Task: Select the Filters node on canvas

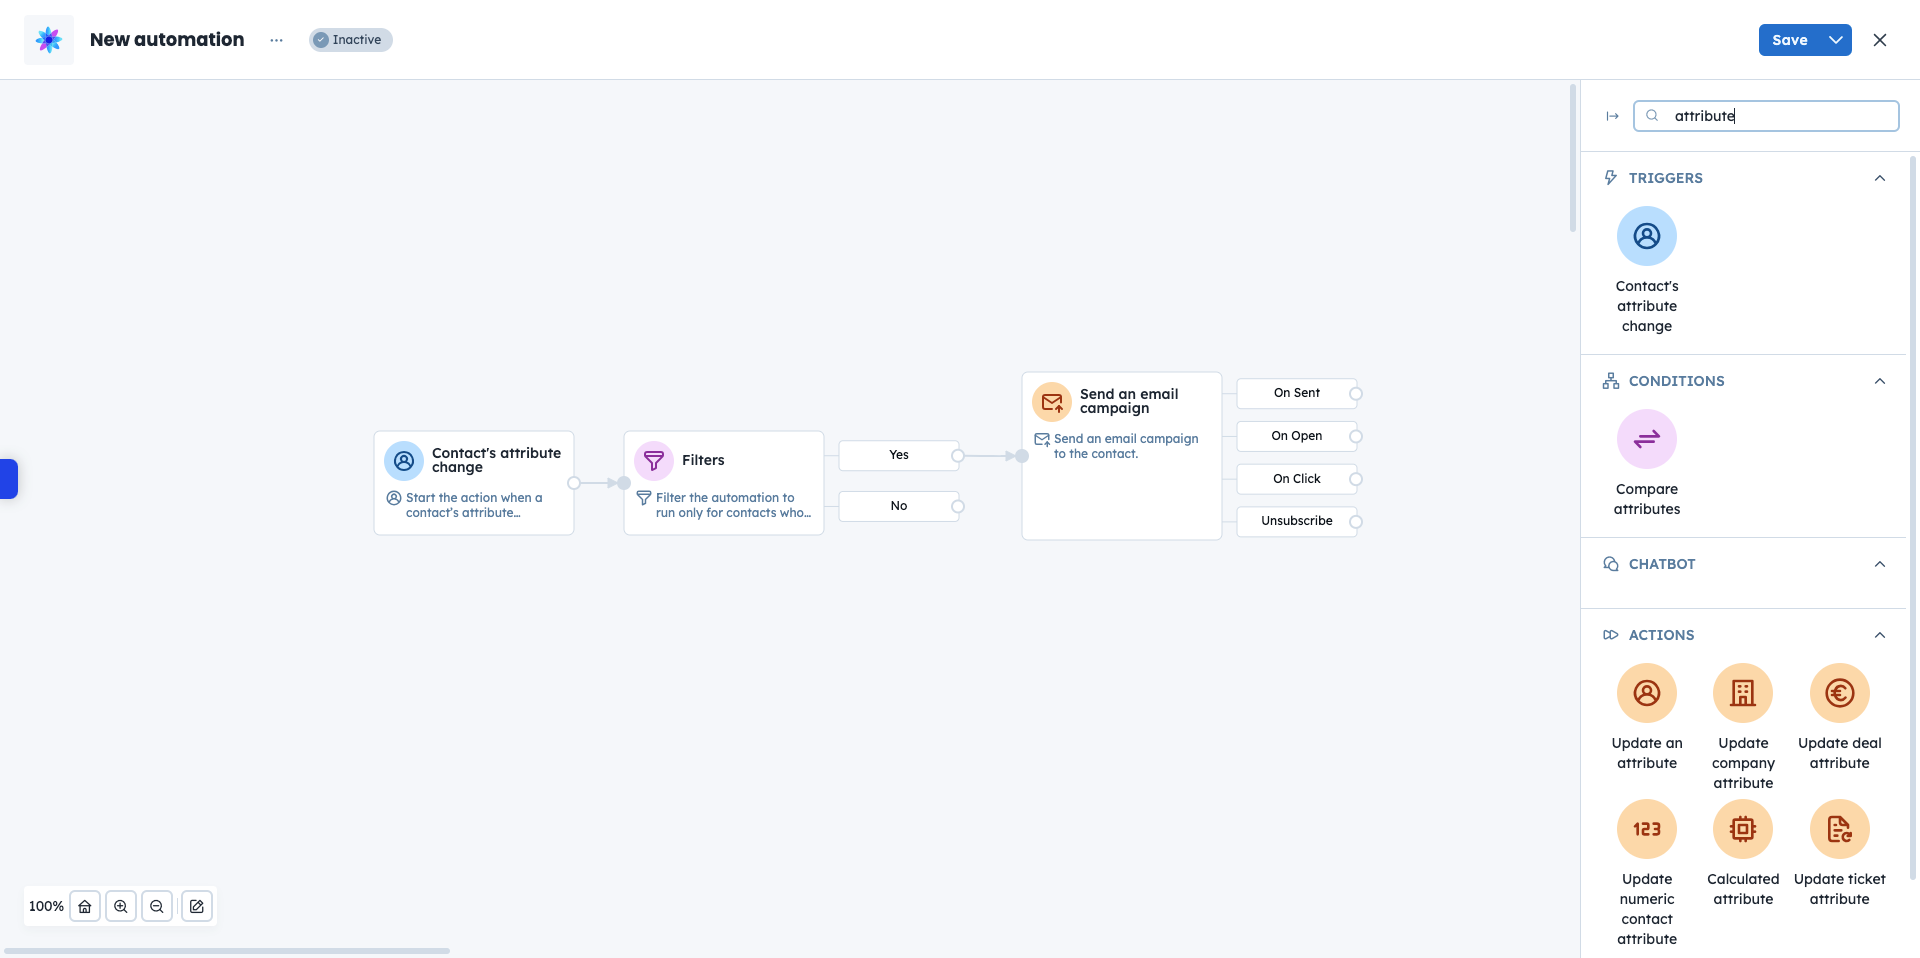Action: tap(723, 482)
